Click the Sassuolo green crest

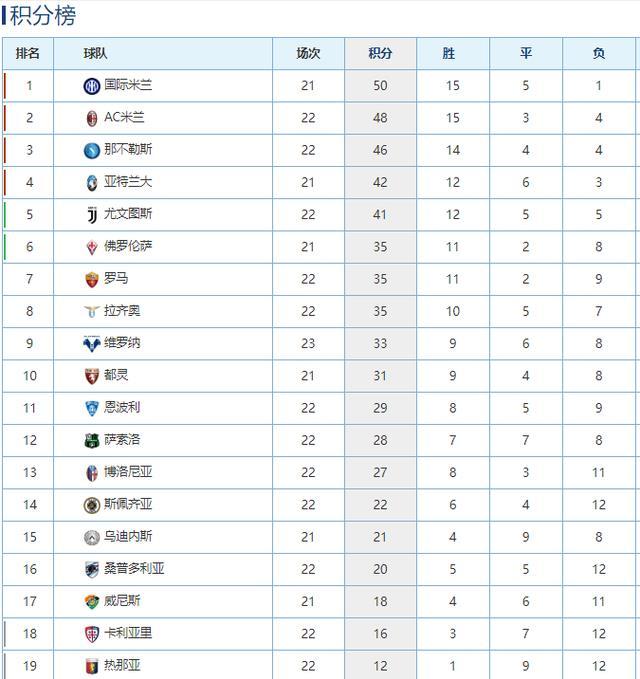tap(91, 440)
